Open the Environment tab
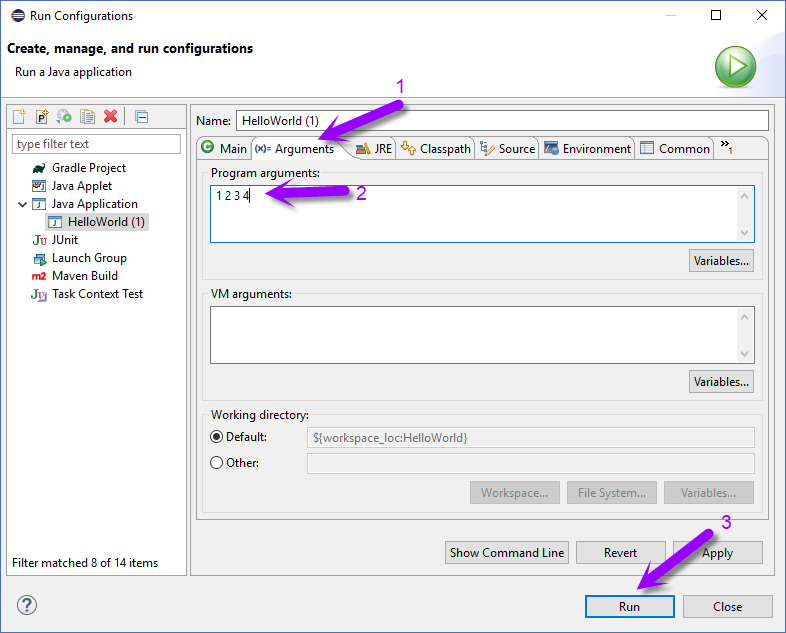This screenshot has height=633, width=786. [x=587, y=149]
